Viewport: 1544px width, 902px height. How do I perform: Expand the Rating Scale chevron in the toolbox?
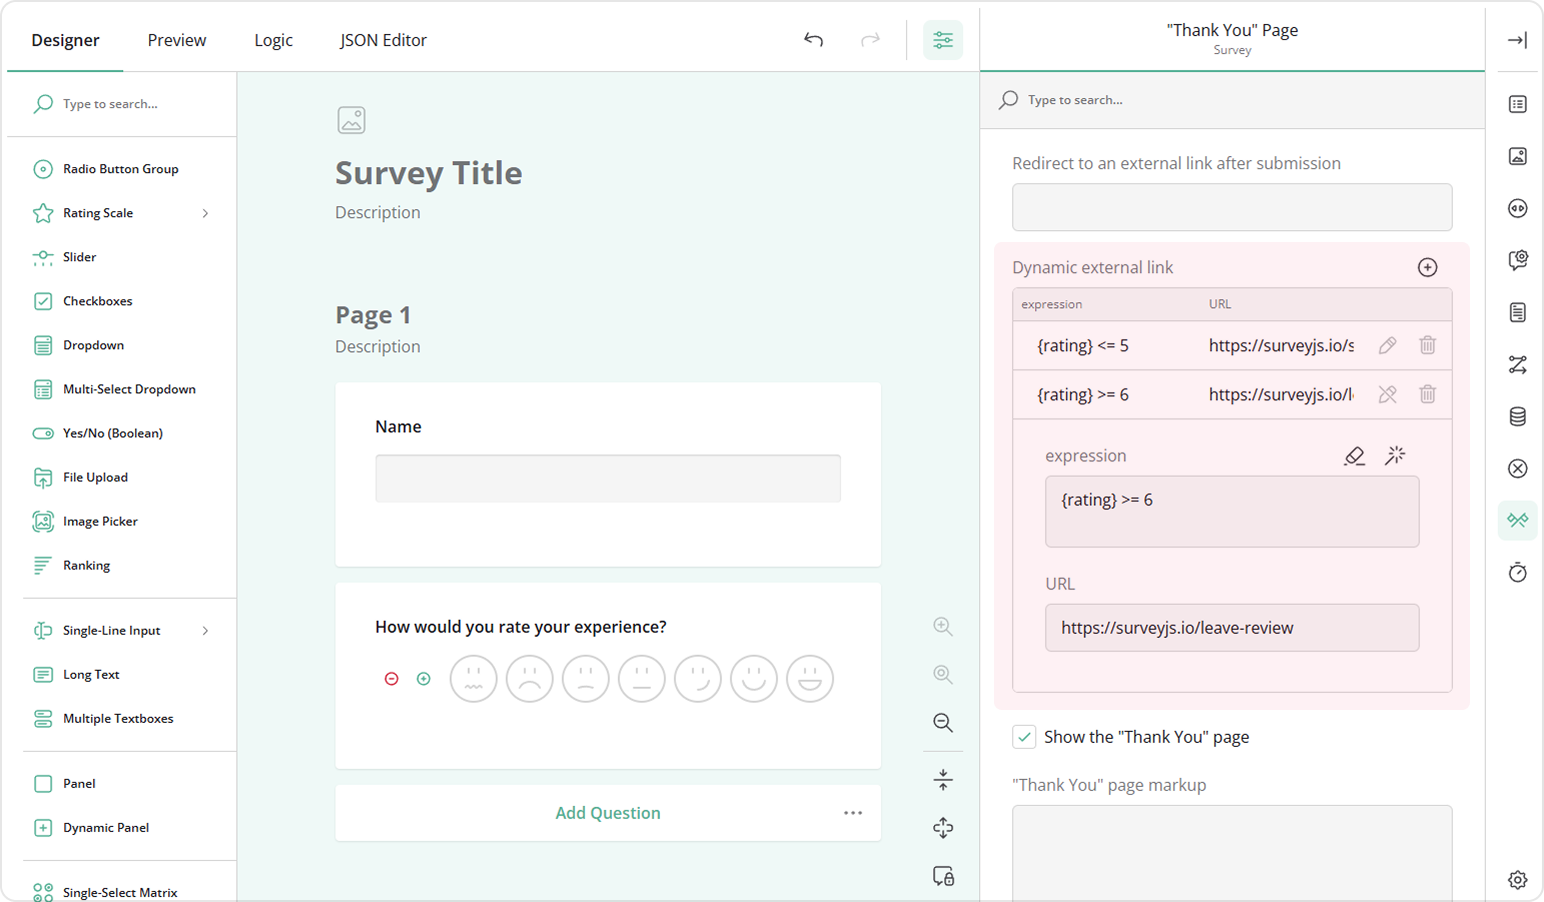205,213
